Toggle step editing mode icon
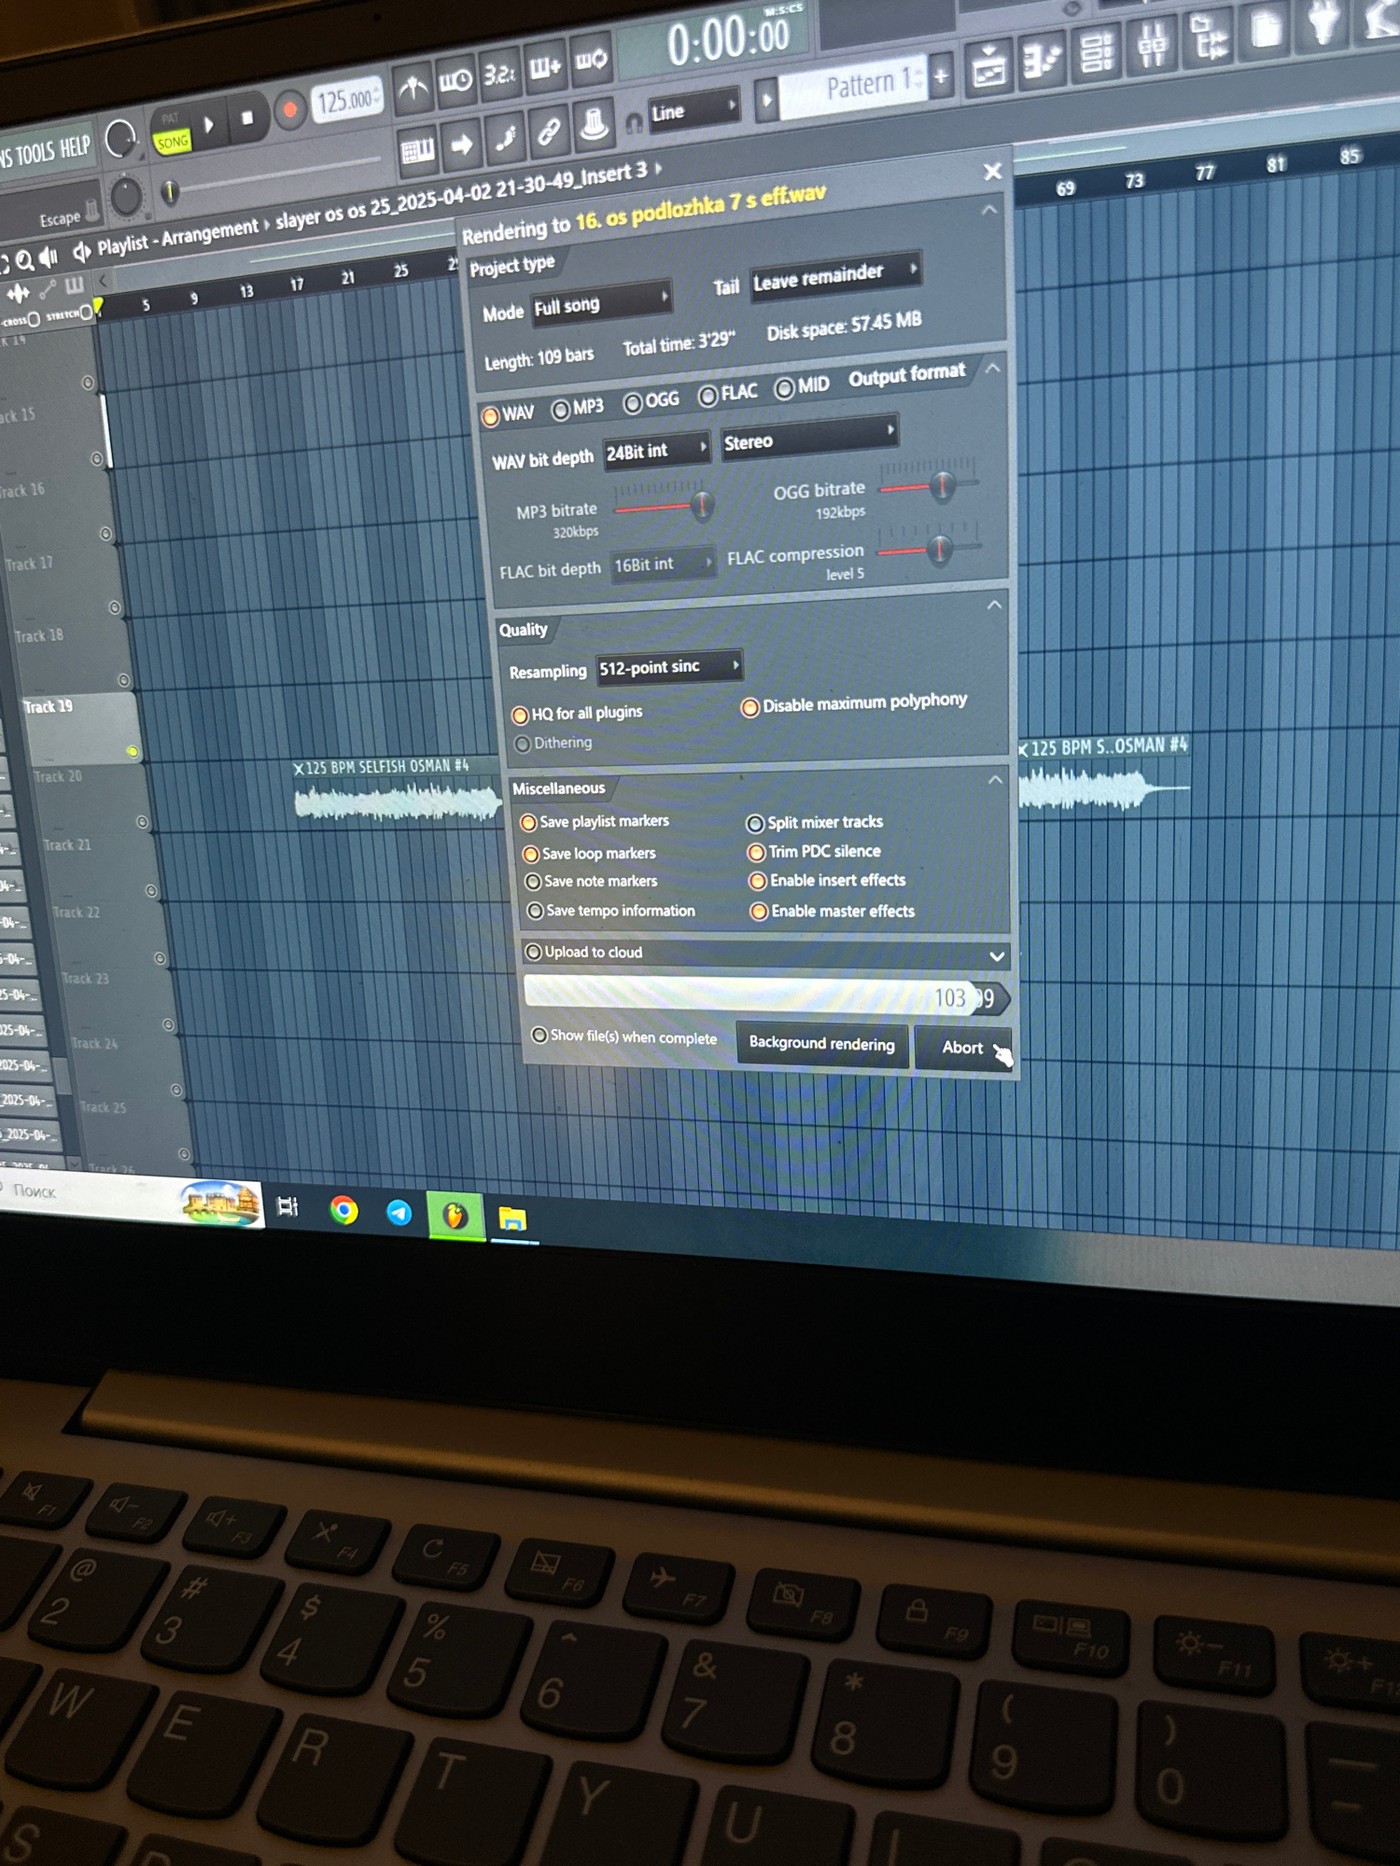The height and width of the screenshot is (1866, 1400). tap(506, 137)
